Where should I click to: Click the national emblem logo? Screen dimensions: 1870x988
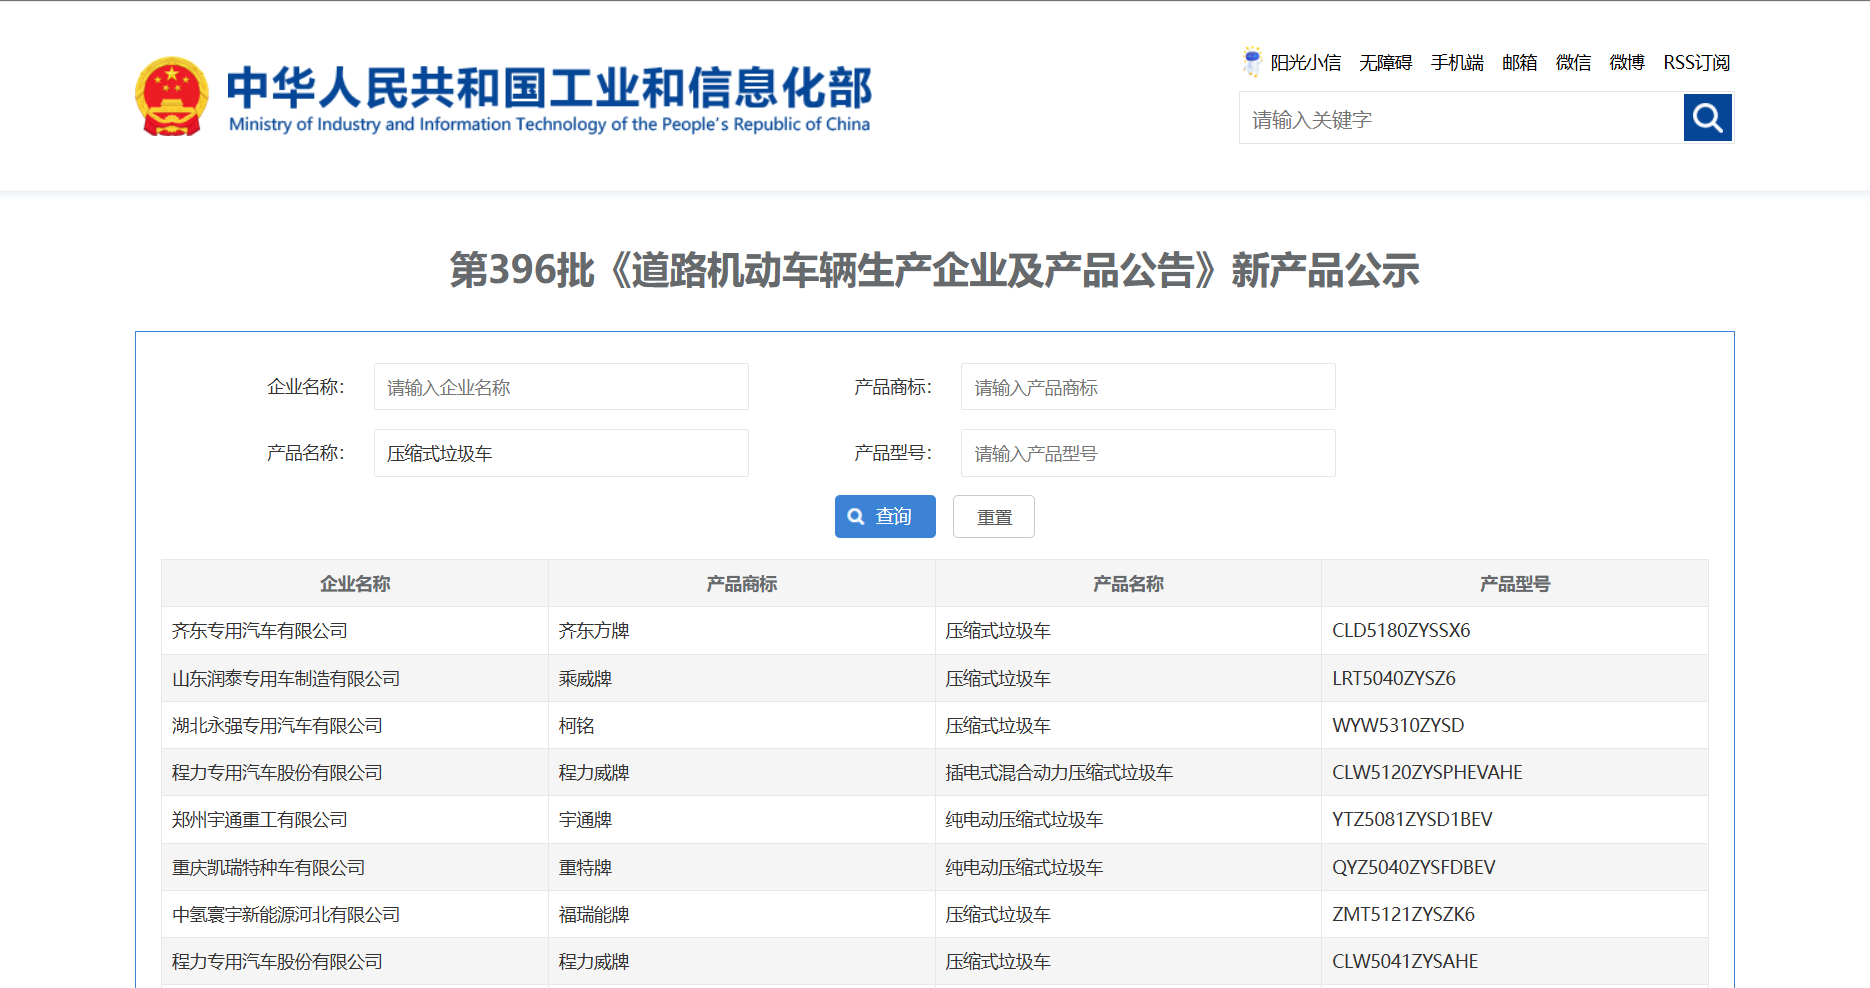click(x=172, y=97)
